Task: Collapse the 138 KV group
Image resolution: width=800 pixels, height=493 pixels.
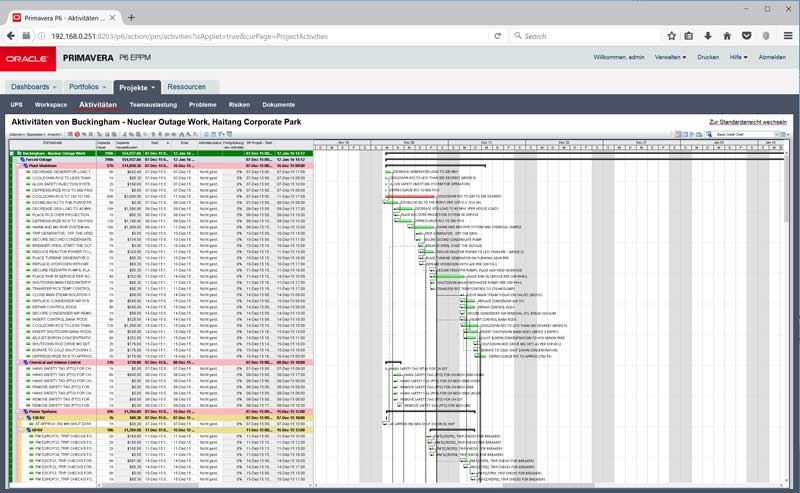Action: coord(23,417)
